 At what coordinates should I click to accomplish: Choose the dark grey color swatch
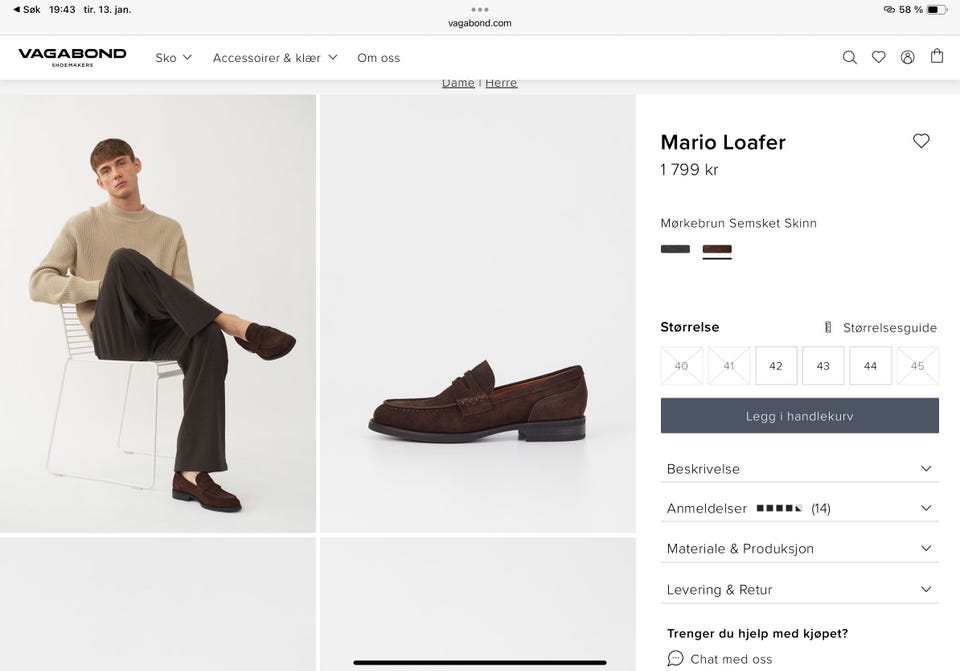675,249
